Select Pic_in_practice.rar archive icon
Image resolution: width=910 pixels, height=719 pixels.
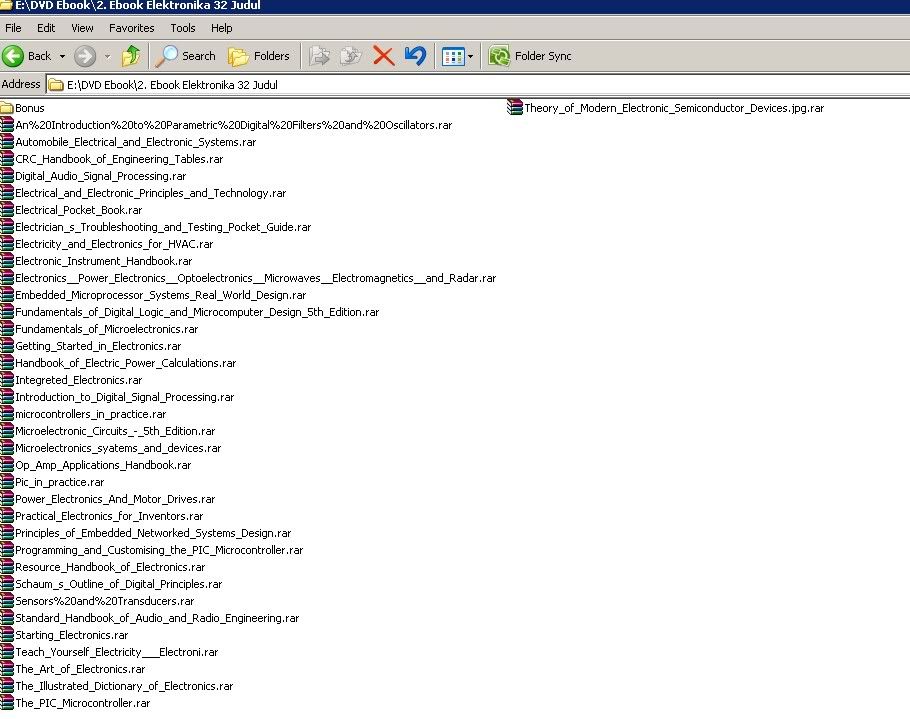pos(7,482)
